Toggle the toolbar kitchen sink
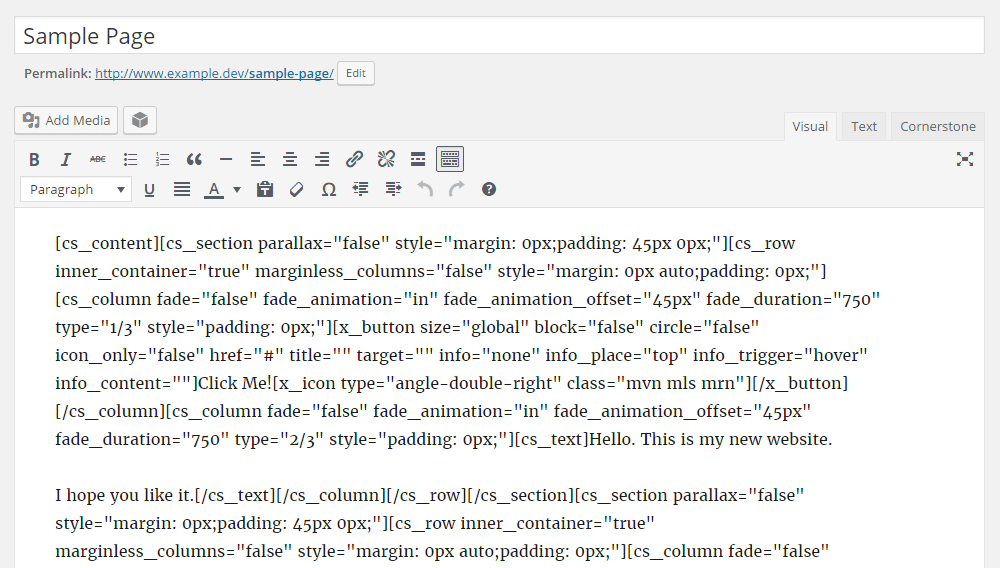This screenshot has height=568, width=1000. [x=450, y=159]
